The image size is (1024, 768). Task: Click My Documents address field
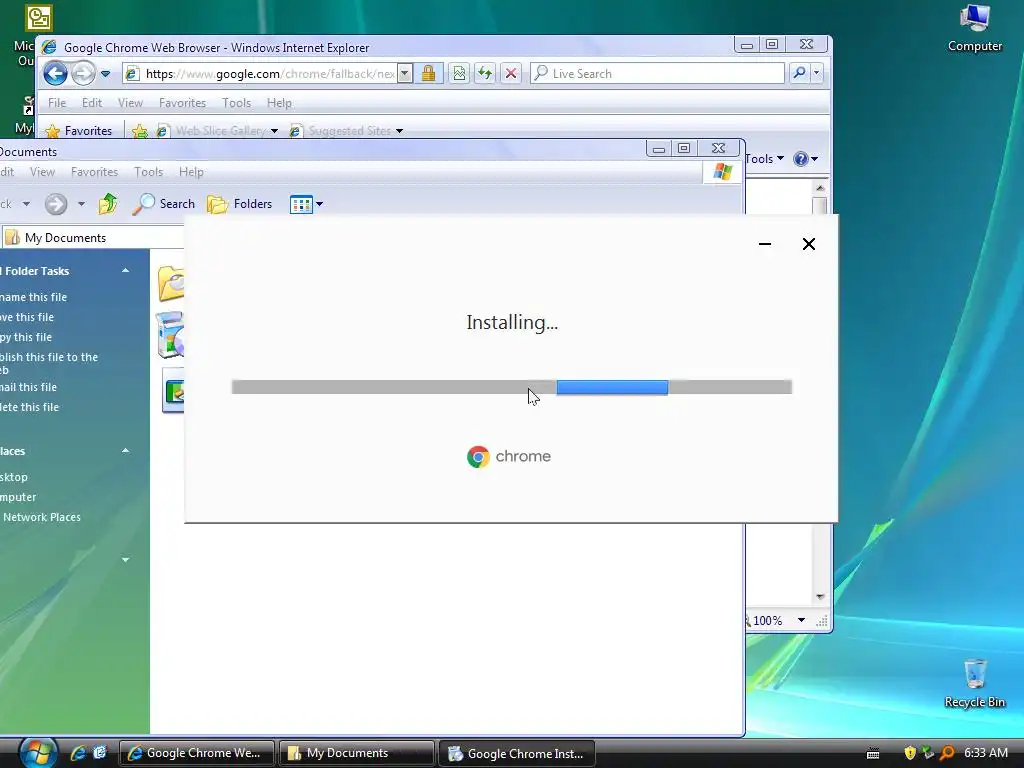pos(93,238)
